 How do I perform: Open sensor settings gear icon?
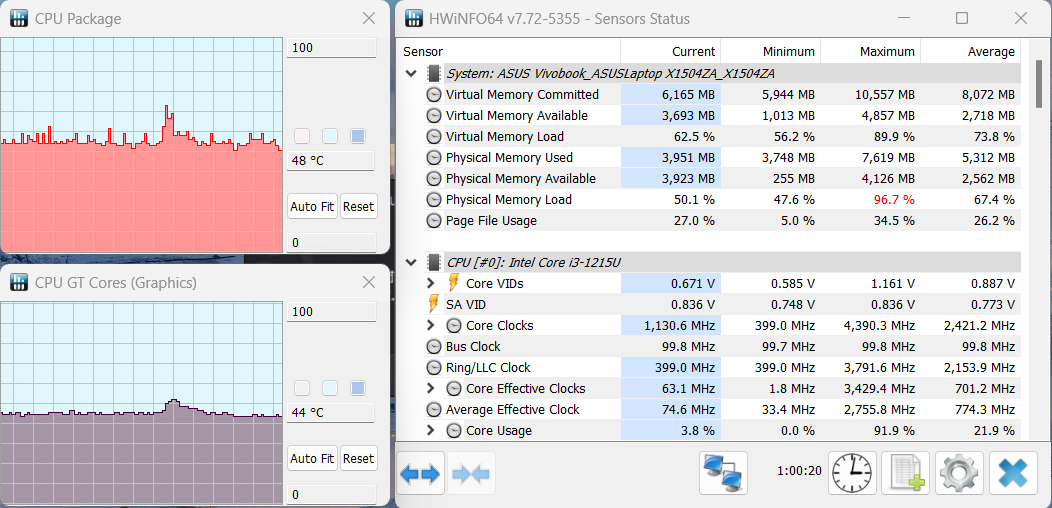point(959,474)
